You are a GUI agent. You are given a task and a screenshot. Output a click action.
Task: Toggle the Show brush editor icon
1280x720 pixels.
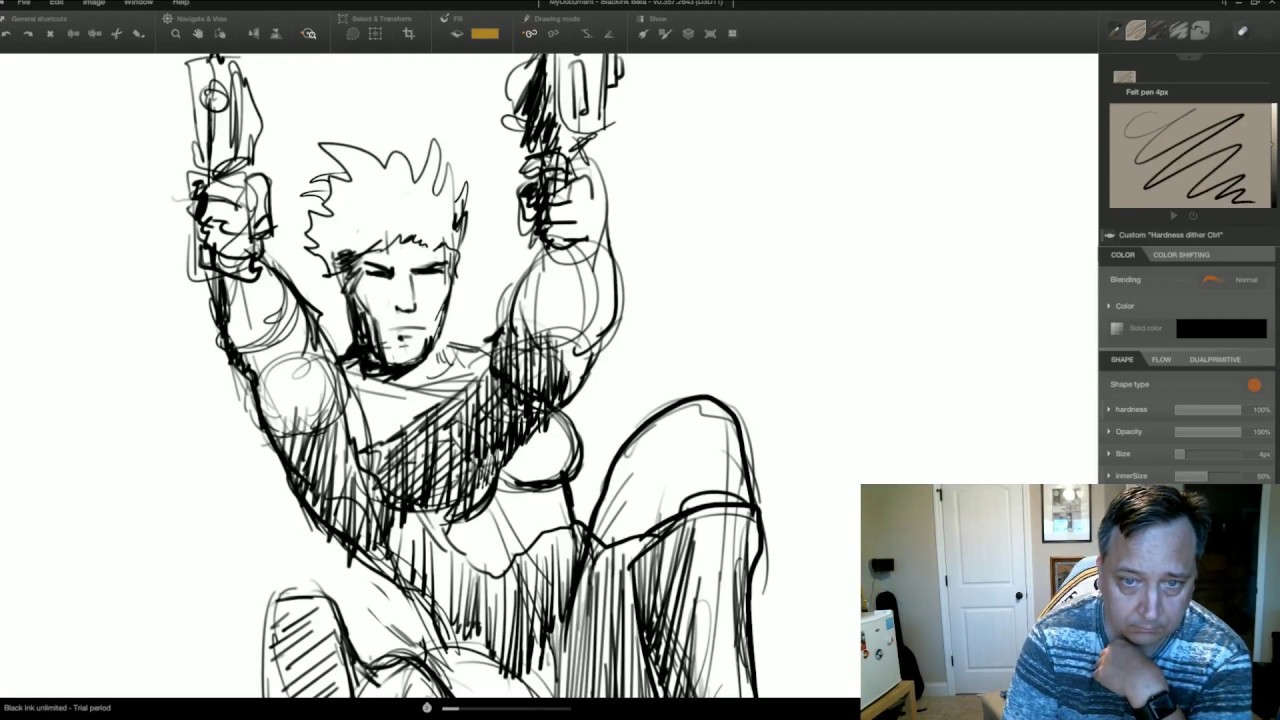pyautogui.click(x=665, y=34)
